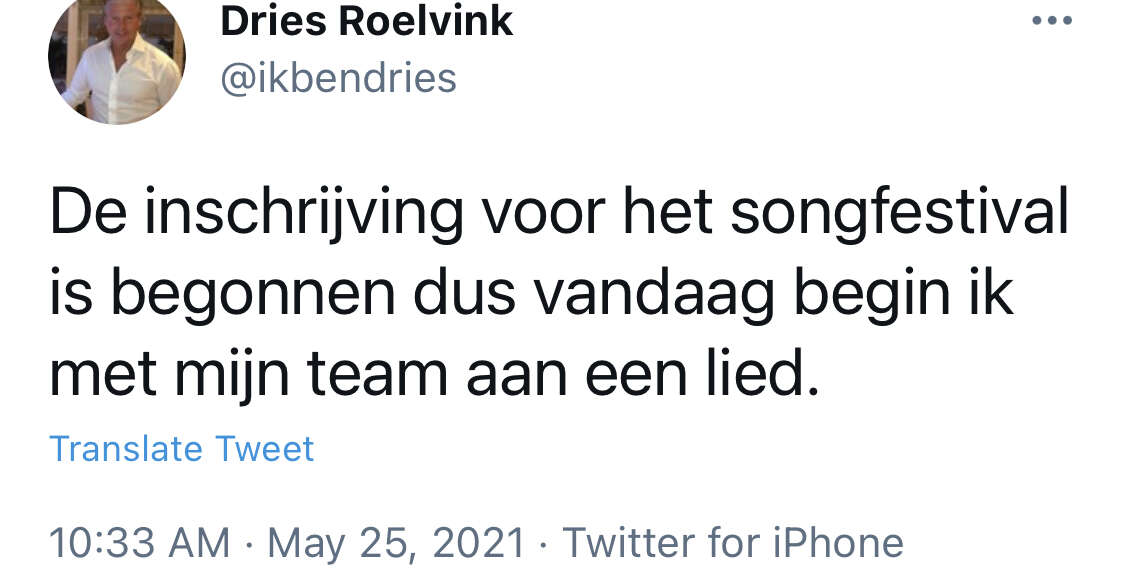Image resolution: width=1125 pixels, height=584 pixels.
Task: Select the May 25, 2021 date
Action: point(396,543)
